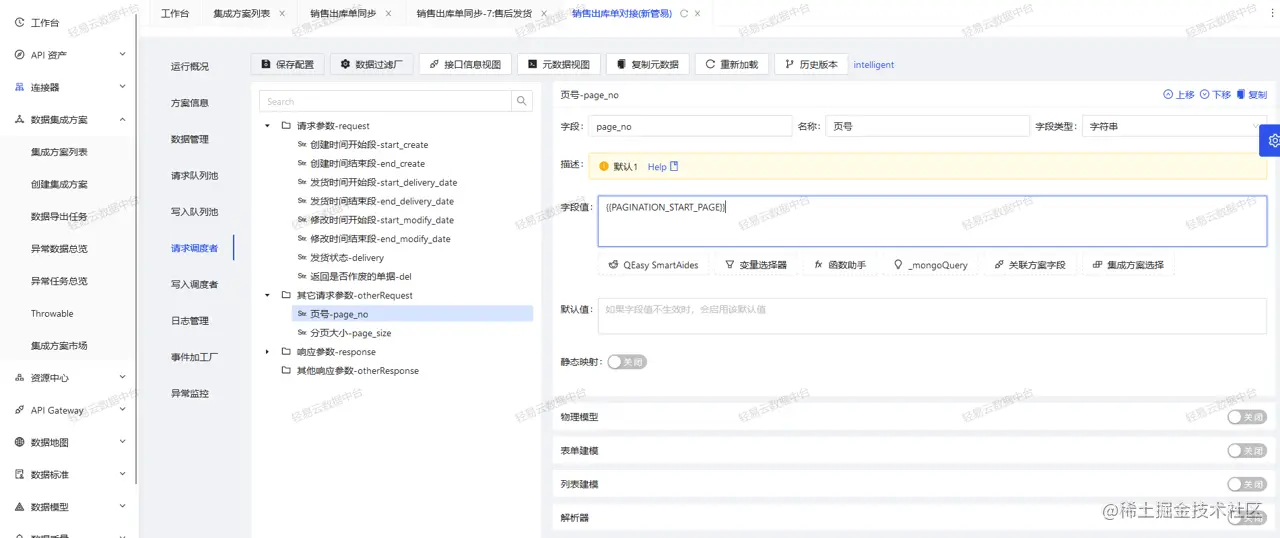Click the 元数据视图 button
This screenshot has width=1280, height=538.
click(559, 64)
